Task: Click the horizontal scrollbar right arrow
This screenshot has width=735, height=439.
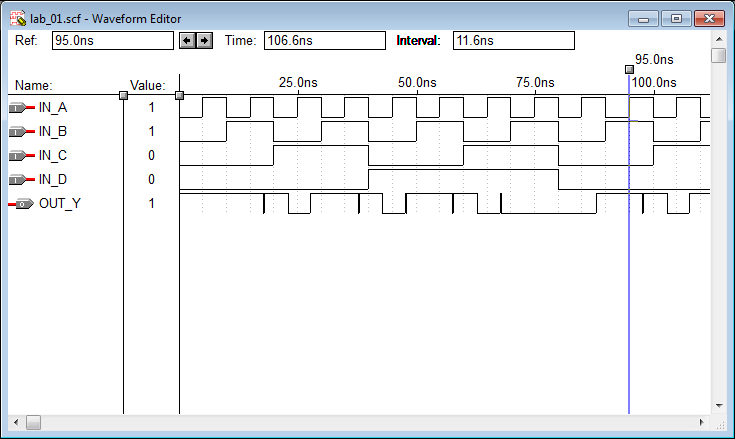Action: click(702, 423)
